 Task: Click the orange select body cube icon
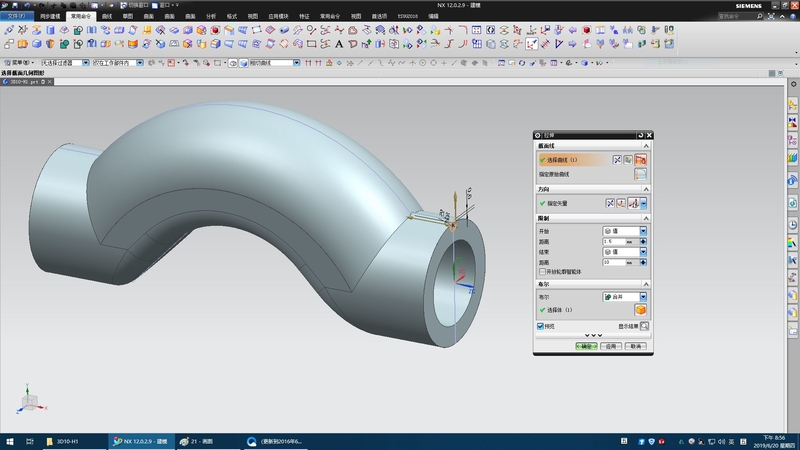pyautogui.click(x=641, y=311)
